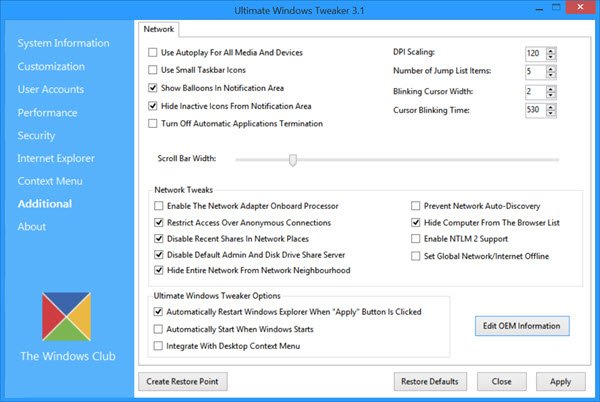600x402 pixels.
Task: Uncheck Hide Entire Network From Network Neighbourhood
Action: 159,270
